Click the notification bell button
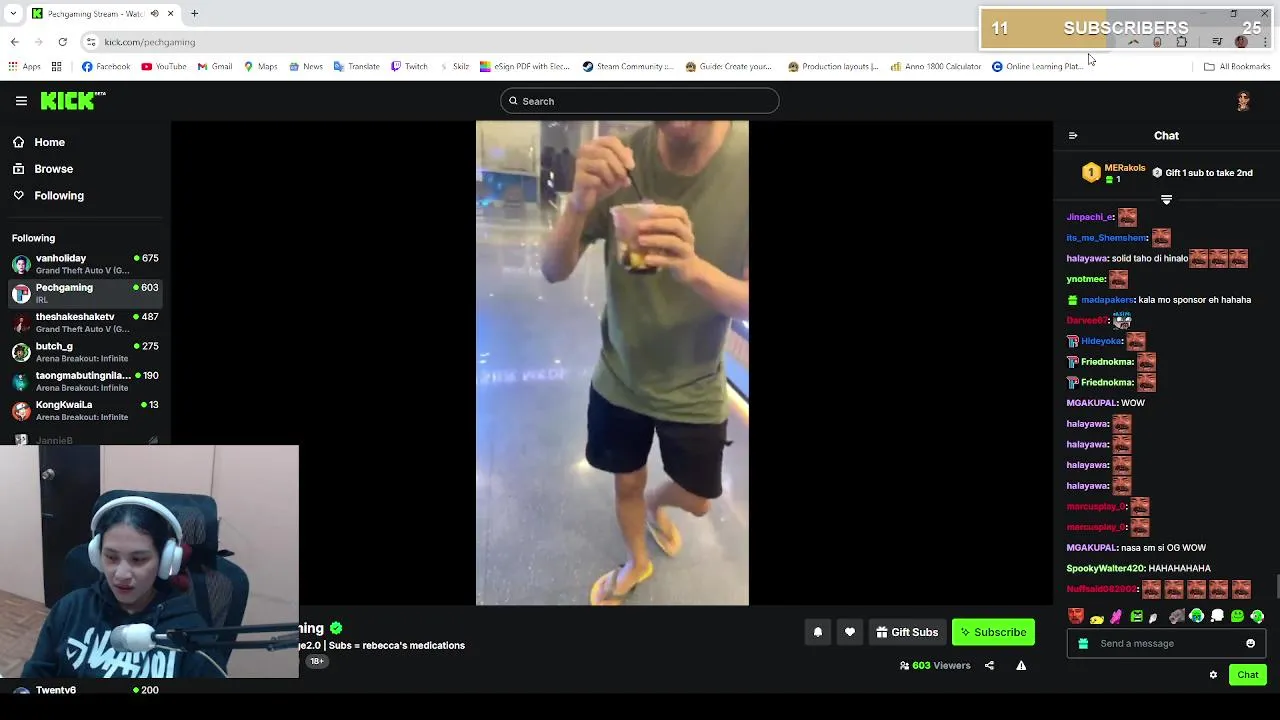The image size is (1280, 720). pos(818,632)
